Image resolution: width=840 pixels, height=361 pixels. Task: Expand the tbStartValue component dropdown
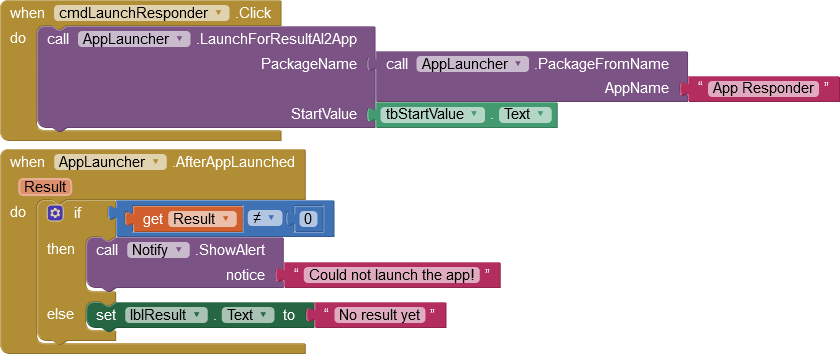click(x=430, y=114)
